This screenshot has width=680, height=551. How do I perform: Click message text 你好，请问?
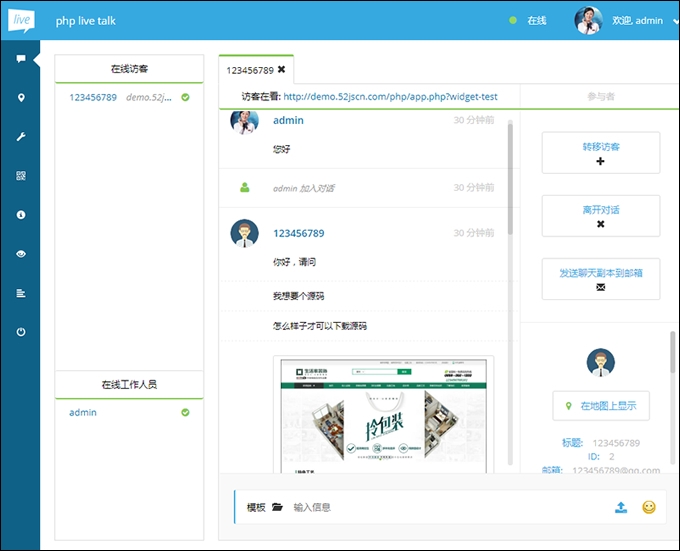[294, 262]
